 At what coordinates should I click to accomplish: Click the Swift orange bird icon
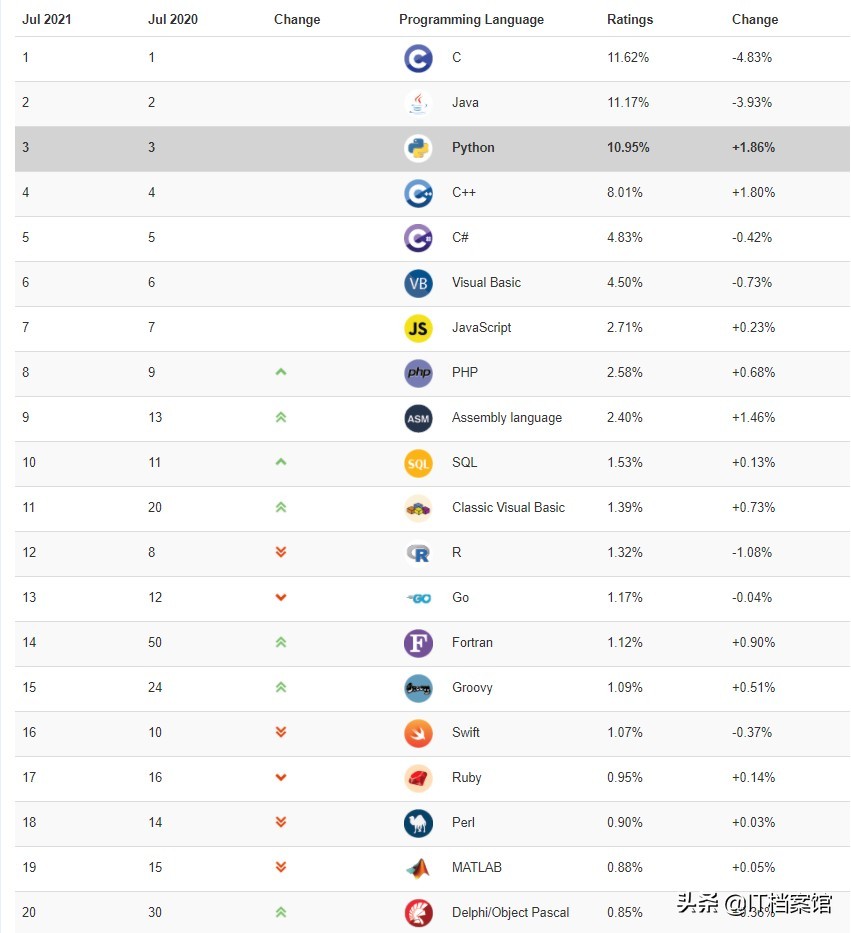(418, 733)
